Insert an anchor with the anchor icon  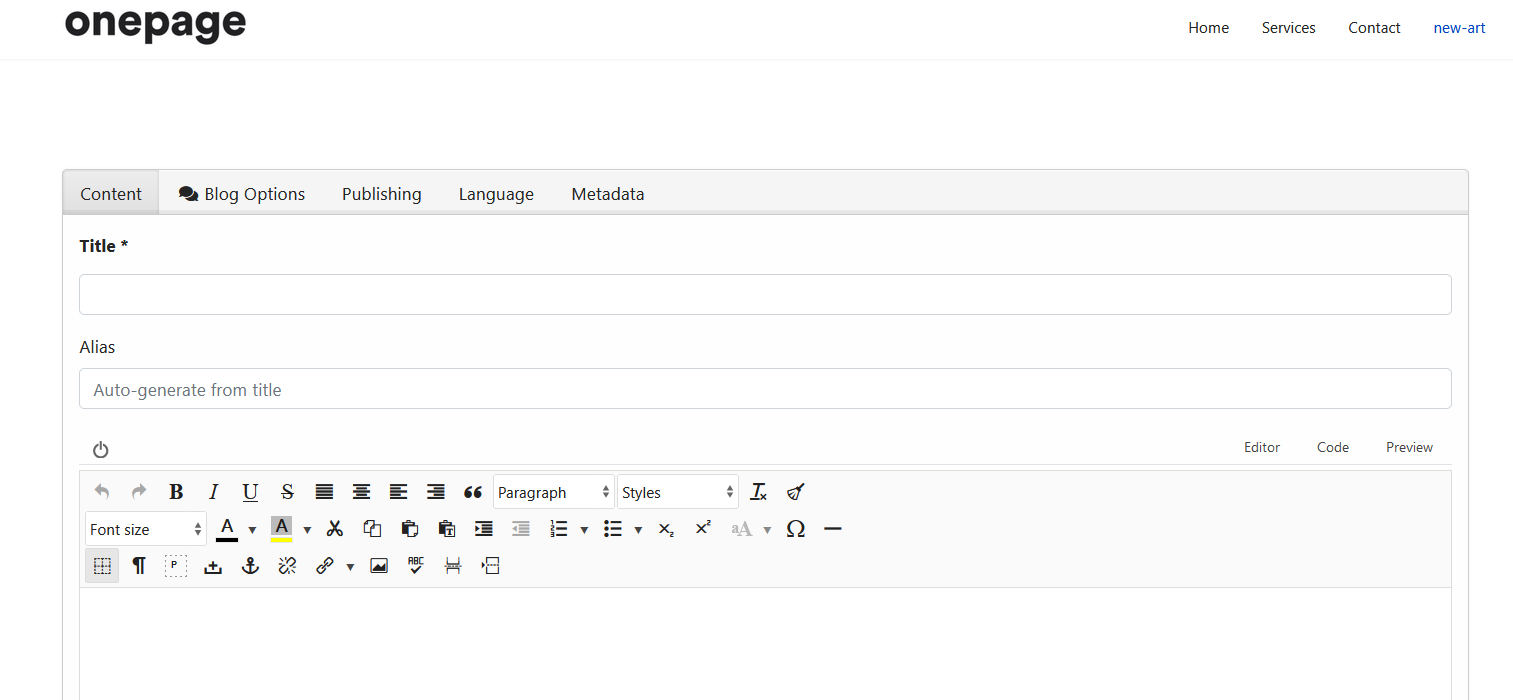(250, 566)
